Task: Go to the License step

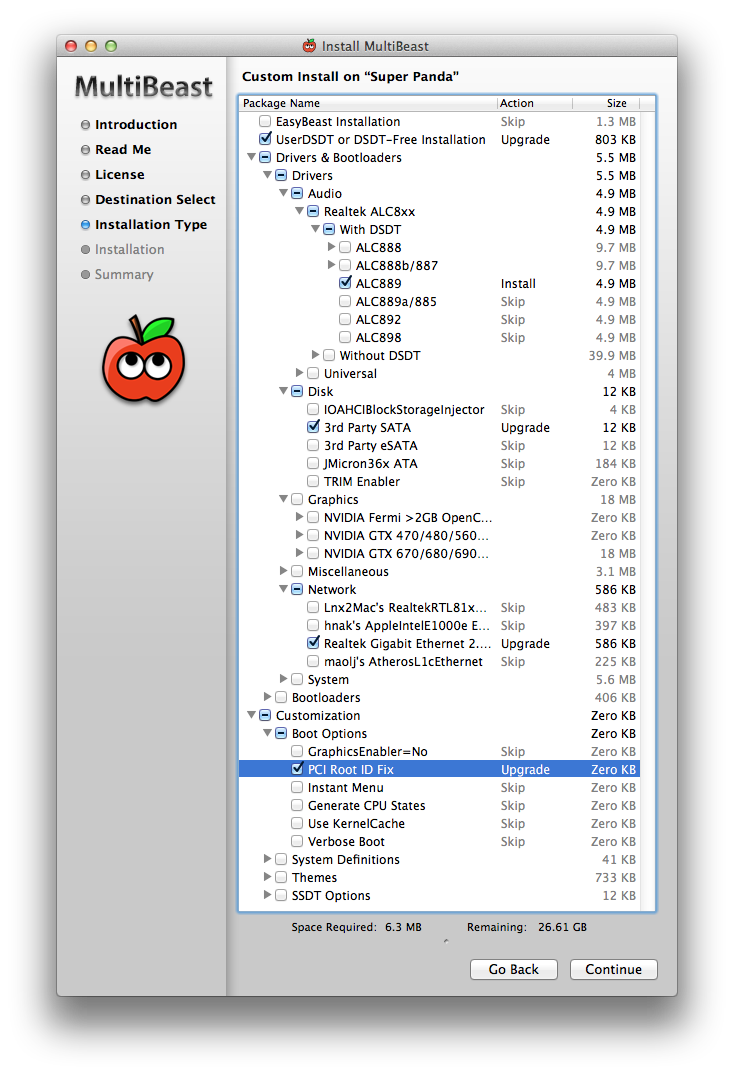Action: (120, 175)
